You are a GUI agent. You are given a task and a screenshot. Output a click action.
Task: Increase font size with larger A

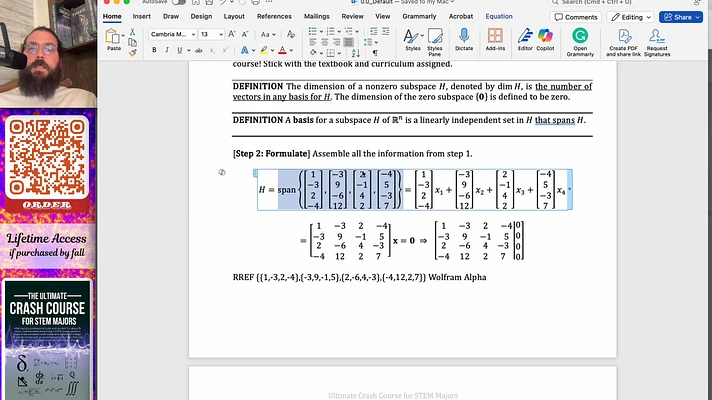pyautogui.click(x=232, y=34)
